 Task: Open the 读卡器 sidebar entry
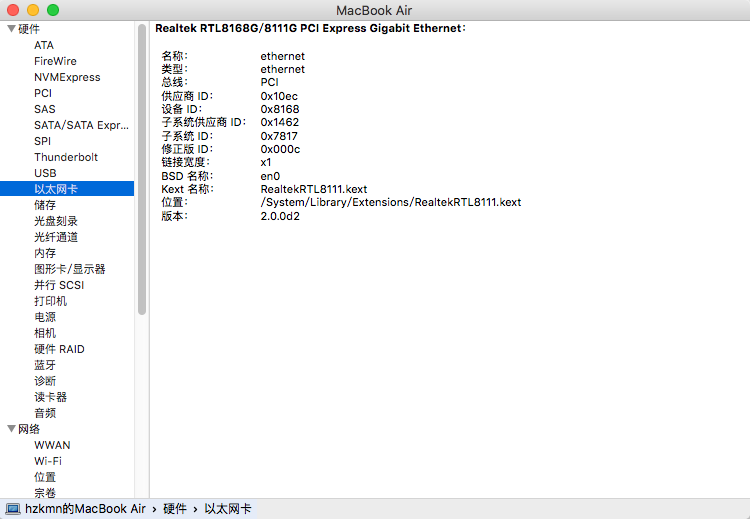coord(50,397)
